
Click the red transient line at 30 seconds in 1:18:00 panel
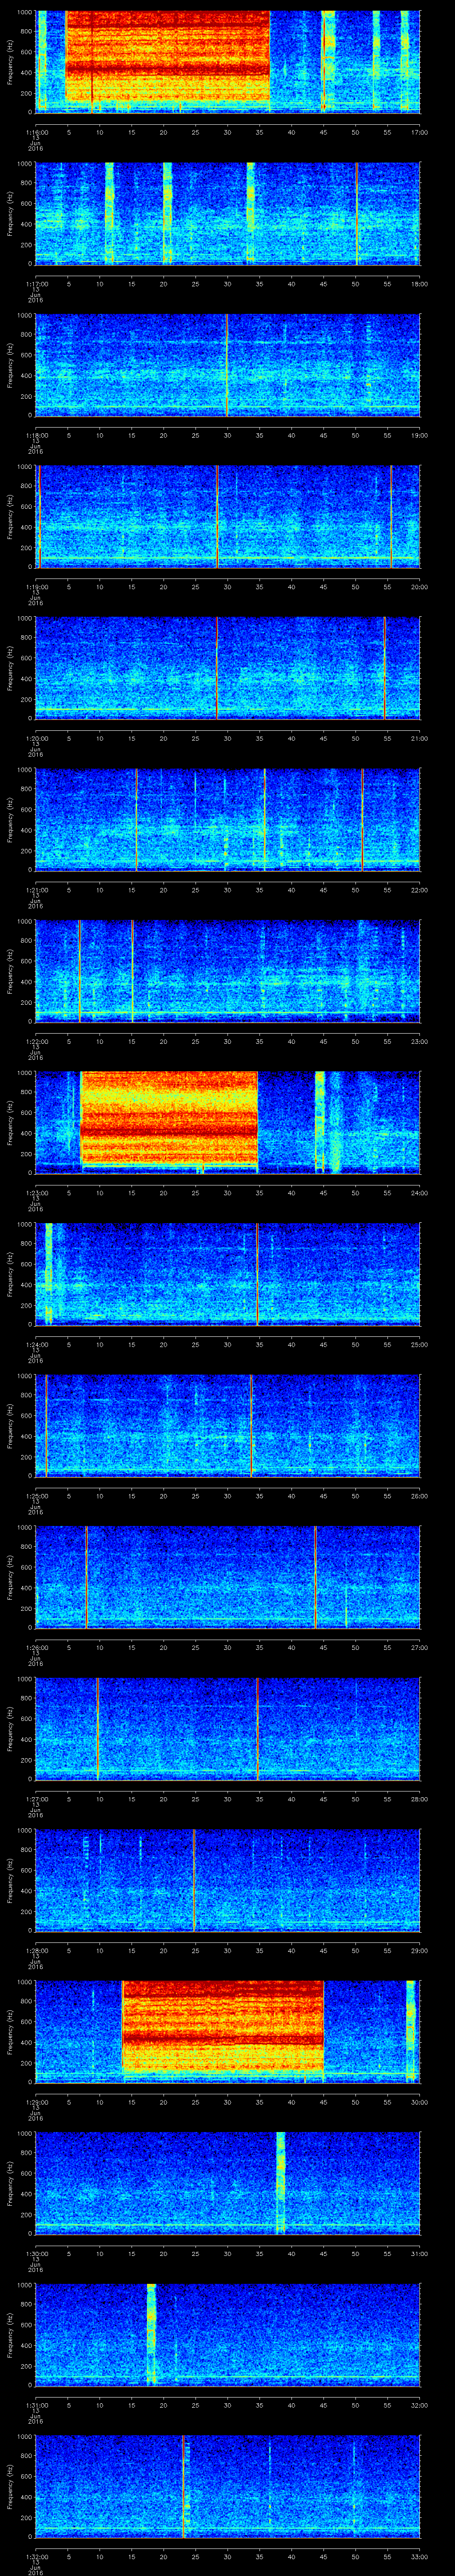(x=227, y=365)
